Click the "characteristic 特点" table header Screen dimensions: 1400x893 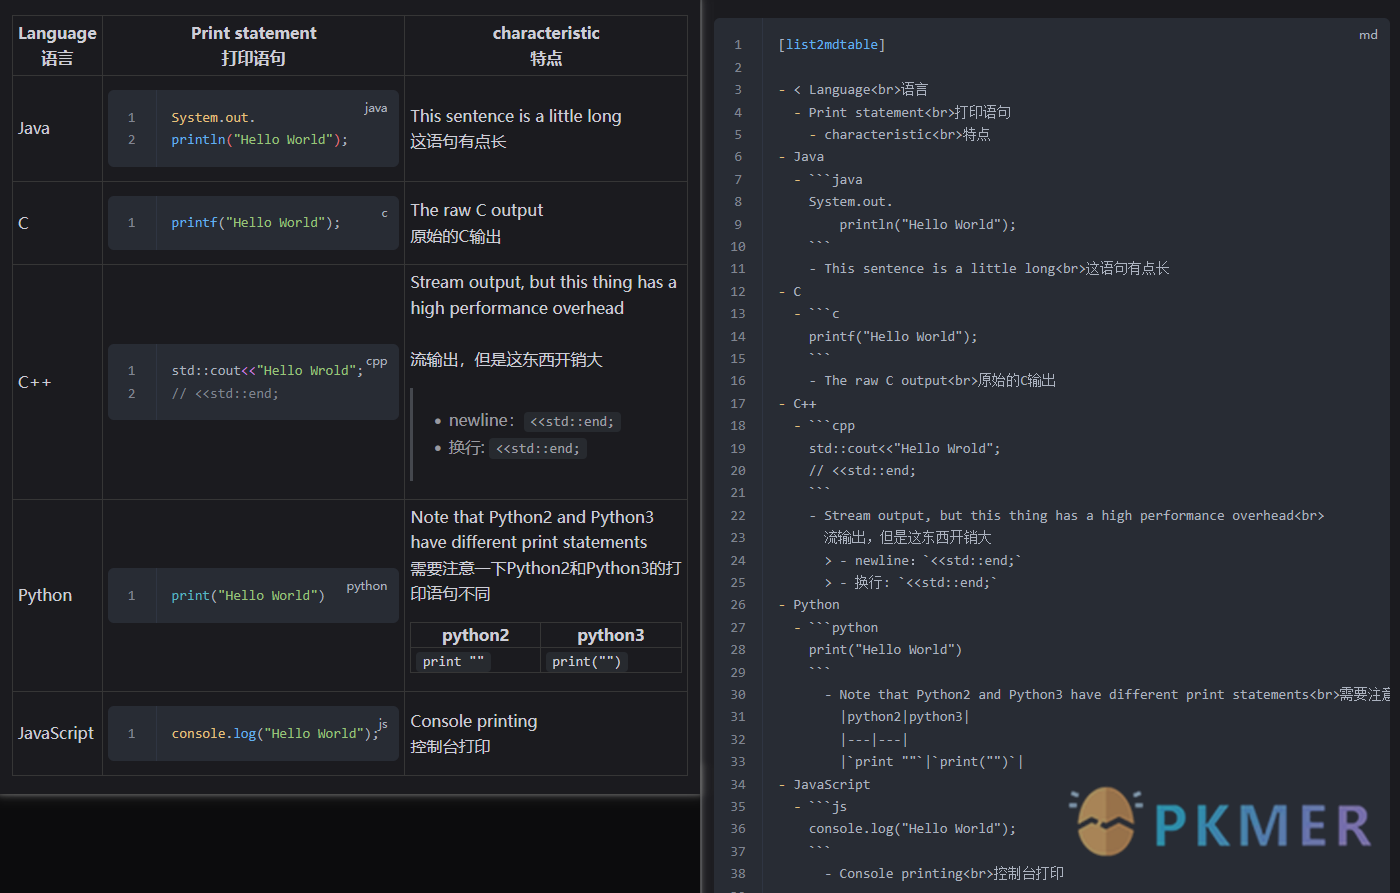click(x=546, y=46)
